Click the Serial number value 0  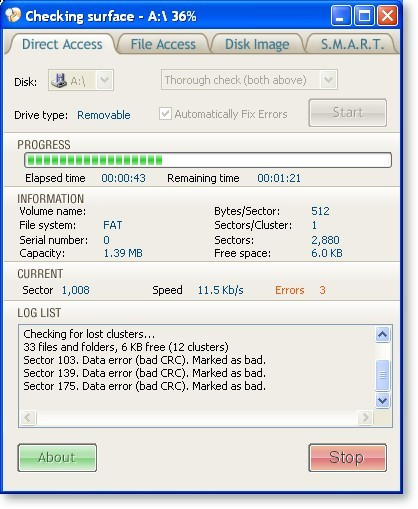(x=106, y=240)
